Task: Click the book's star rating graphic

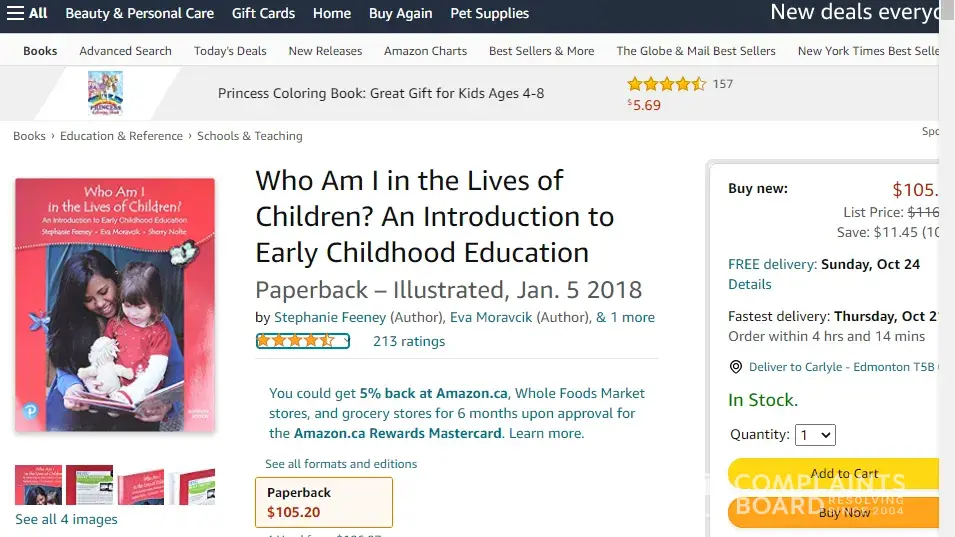Action: [x=302, y=341]
